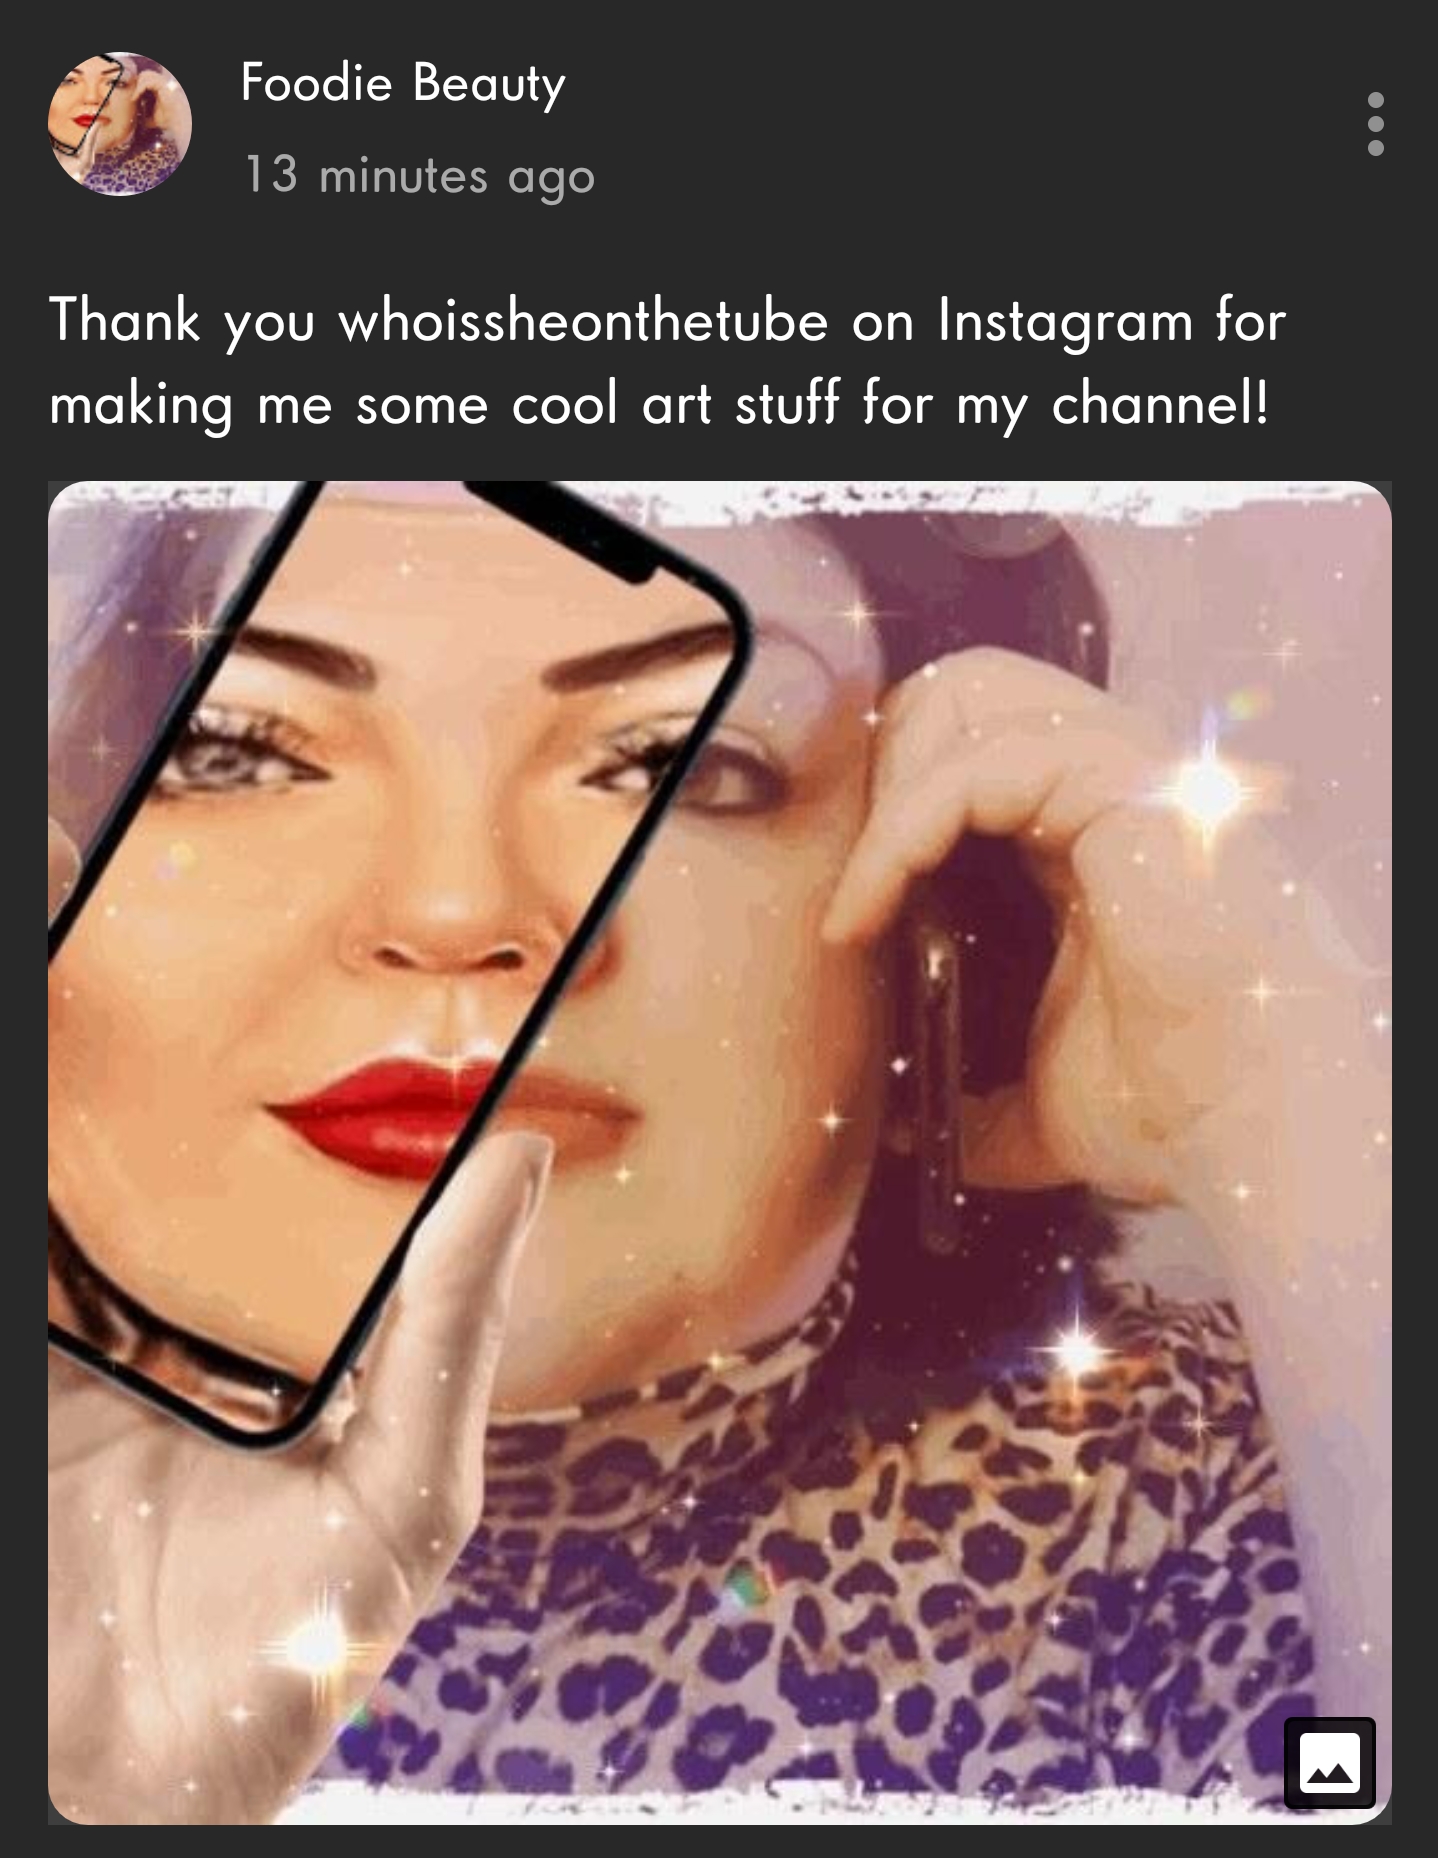Open the Foodie Beauty channel name
This screenshot has height=1858, width=1438.
(403, 83)
